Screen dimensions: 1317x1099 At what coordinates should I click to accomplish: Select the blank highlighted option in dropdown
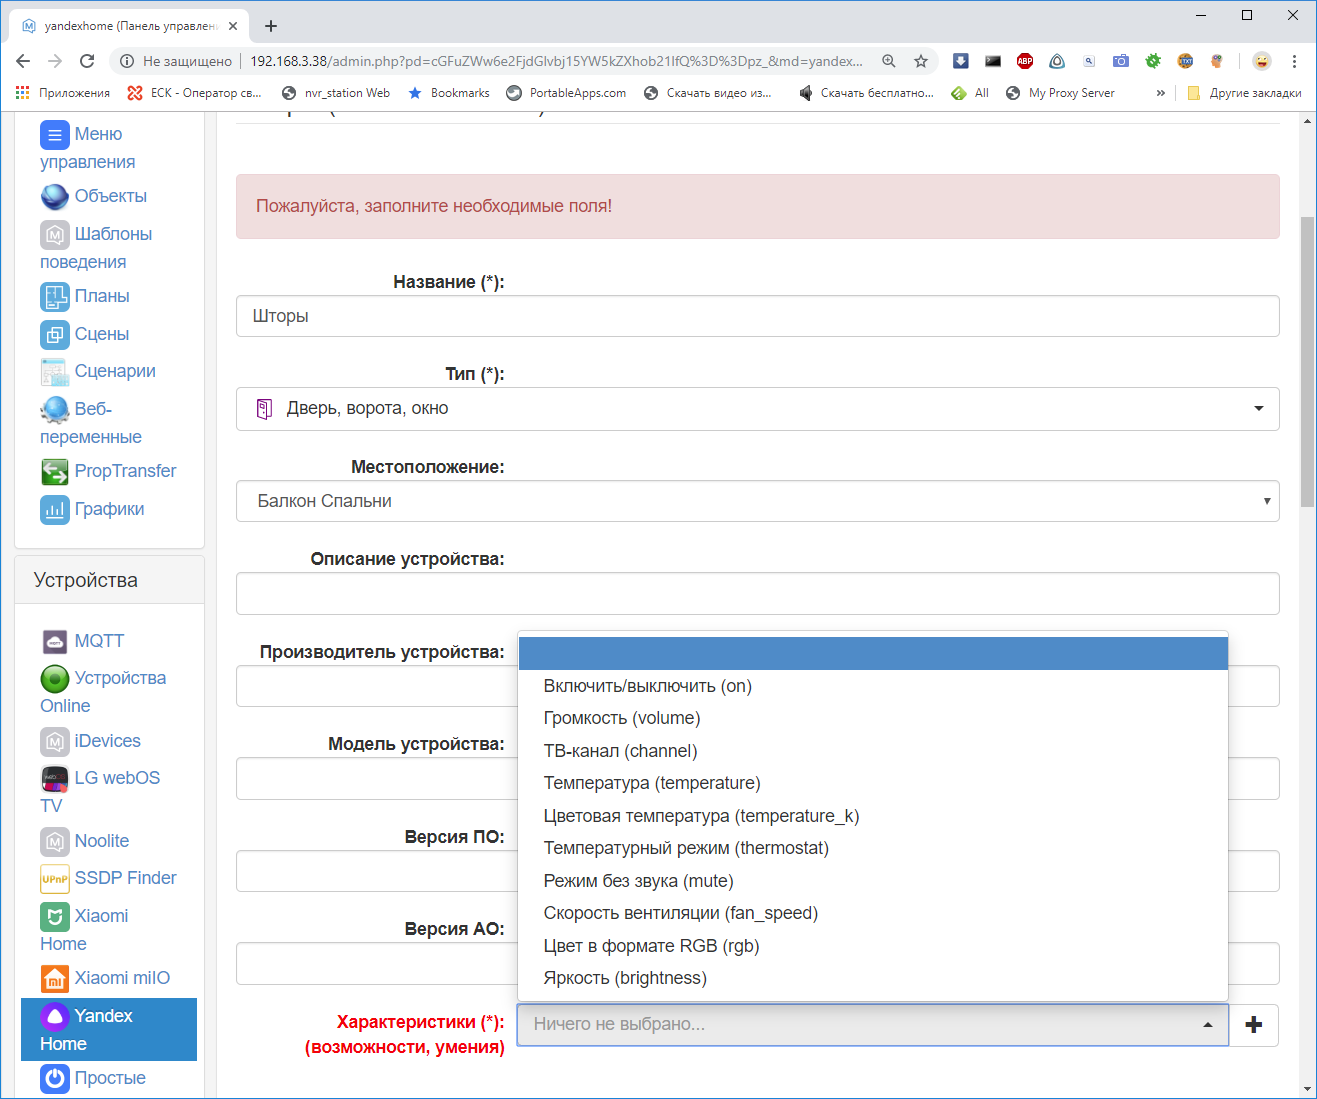tap(873, 653)
